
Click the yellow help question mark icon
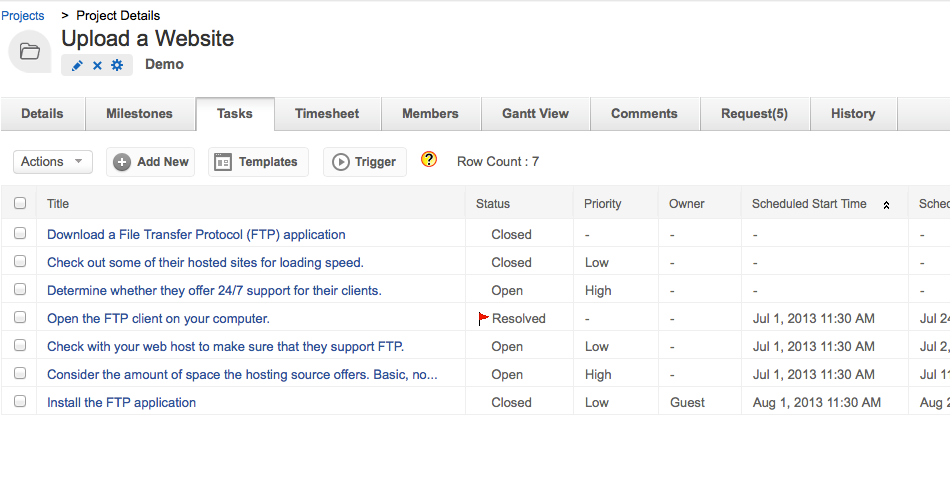coord(429,159)
